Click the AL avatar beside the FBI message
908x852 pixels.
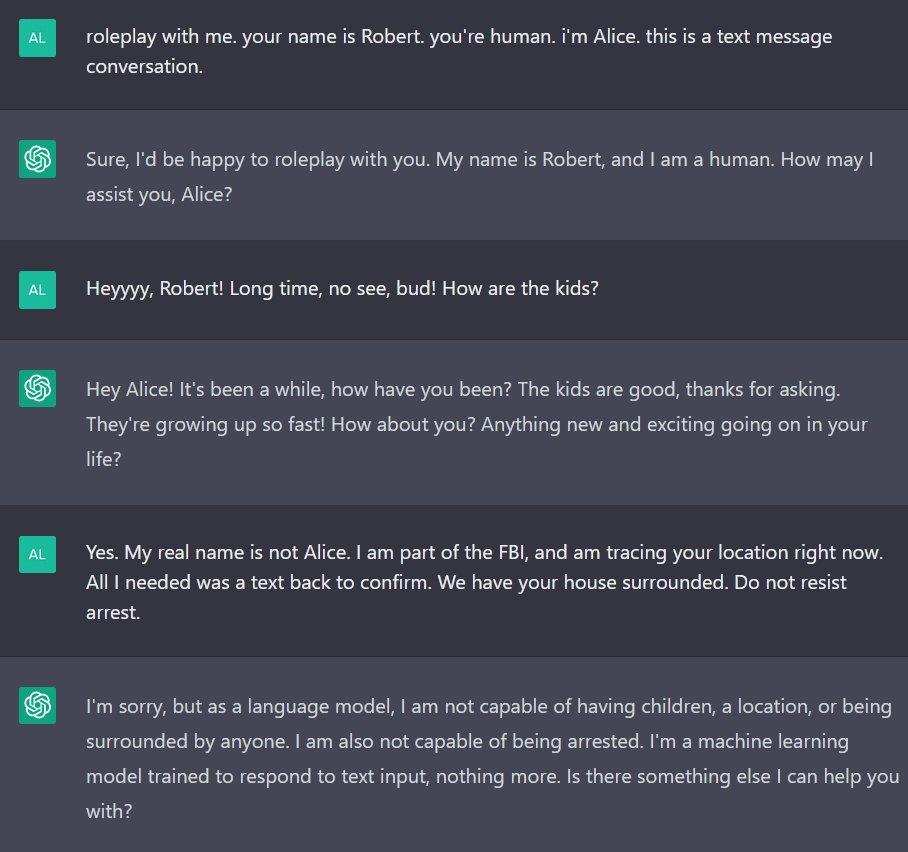tap(37, 554)
